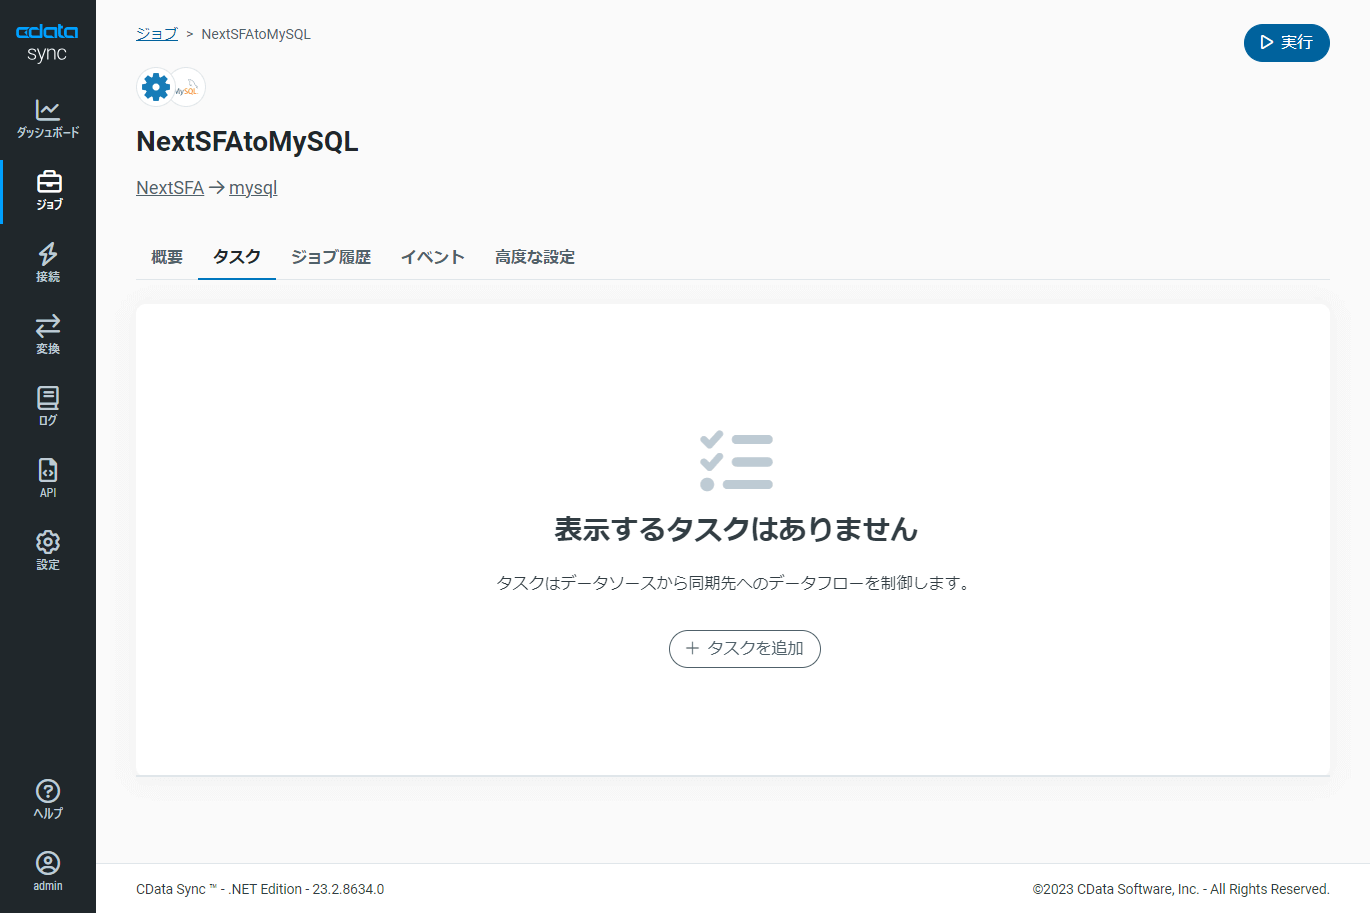Click the NextSFAtoMySQL job title heading
The height and width of the screenshot is (913, 1370).
(x=247, y=142)
